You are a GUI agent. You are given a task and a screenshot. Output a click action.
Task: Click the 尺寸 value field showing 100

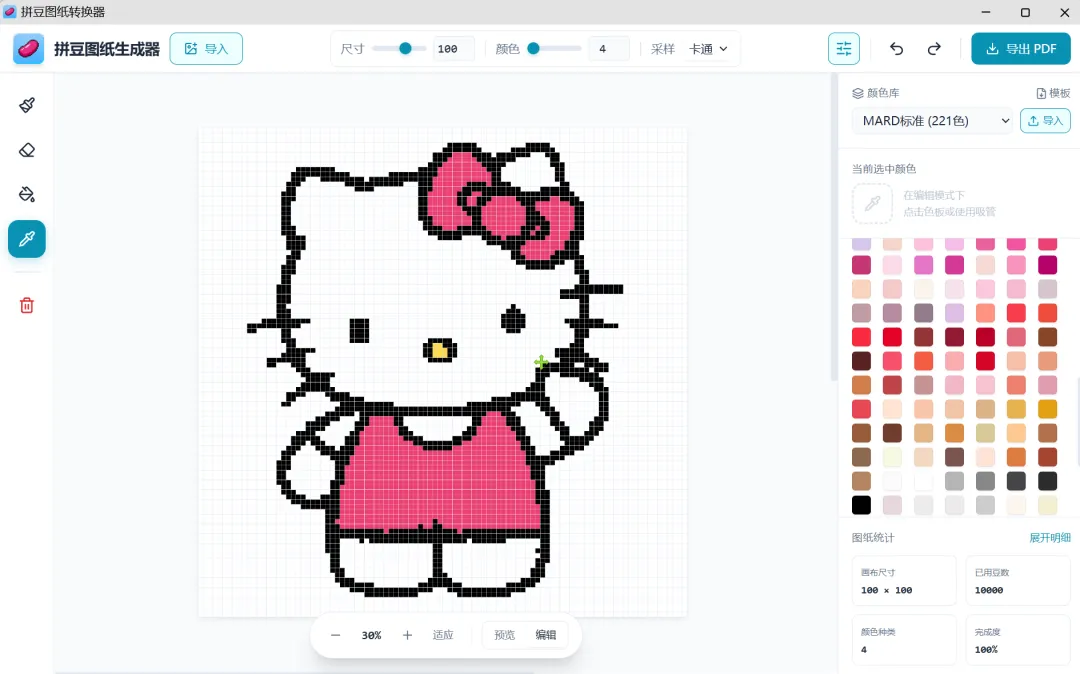click(x=453, y=49)
